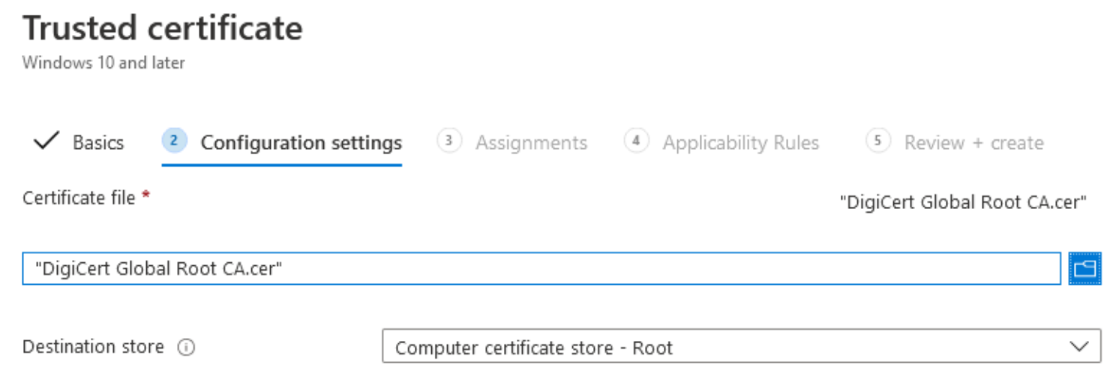Show the Destination store info tooltip icon

[x=186, y=348]
